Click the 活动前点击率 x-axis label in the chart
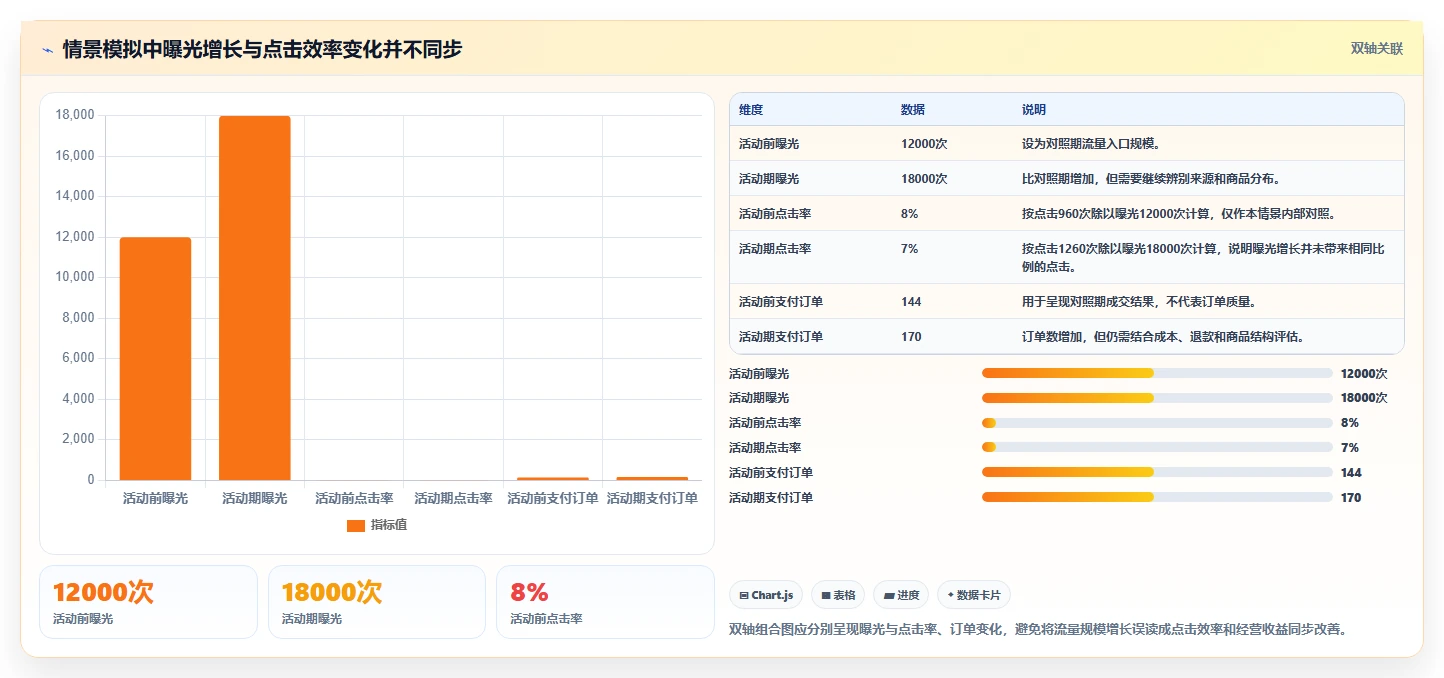 [354, 498]
